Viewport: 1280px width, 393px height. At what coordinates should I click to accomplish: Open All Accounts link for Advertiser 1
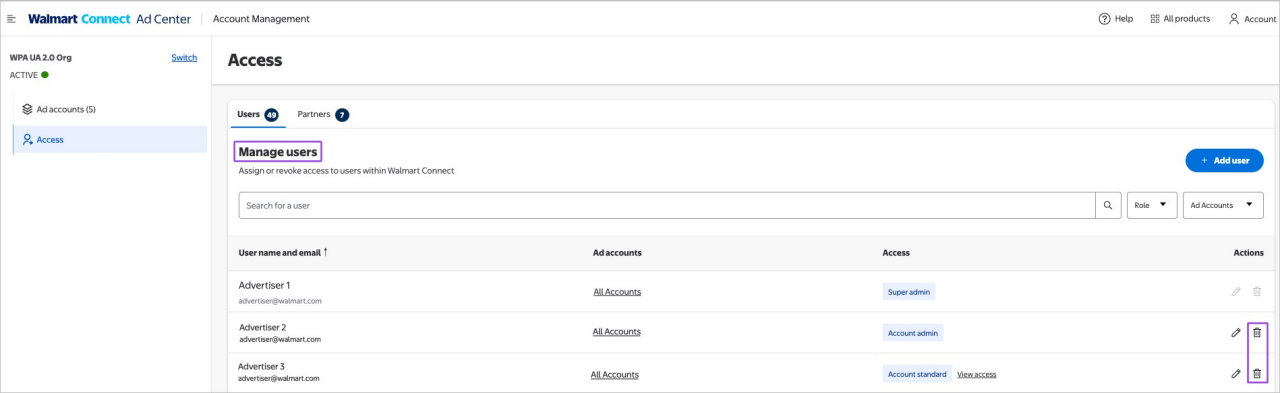[617, 292]
